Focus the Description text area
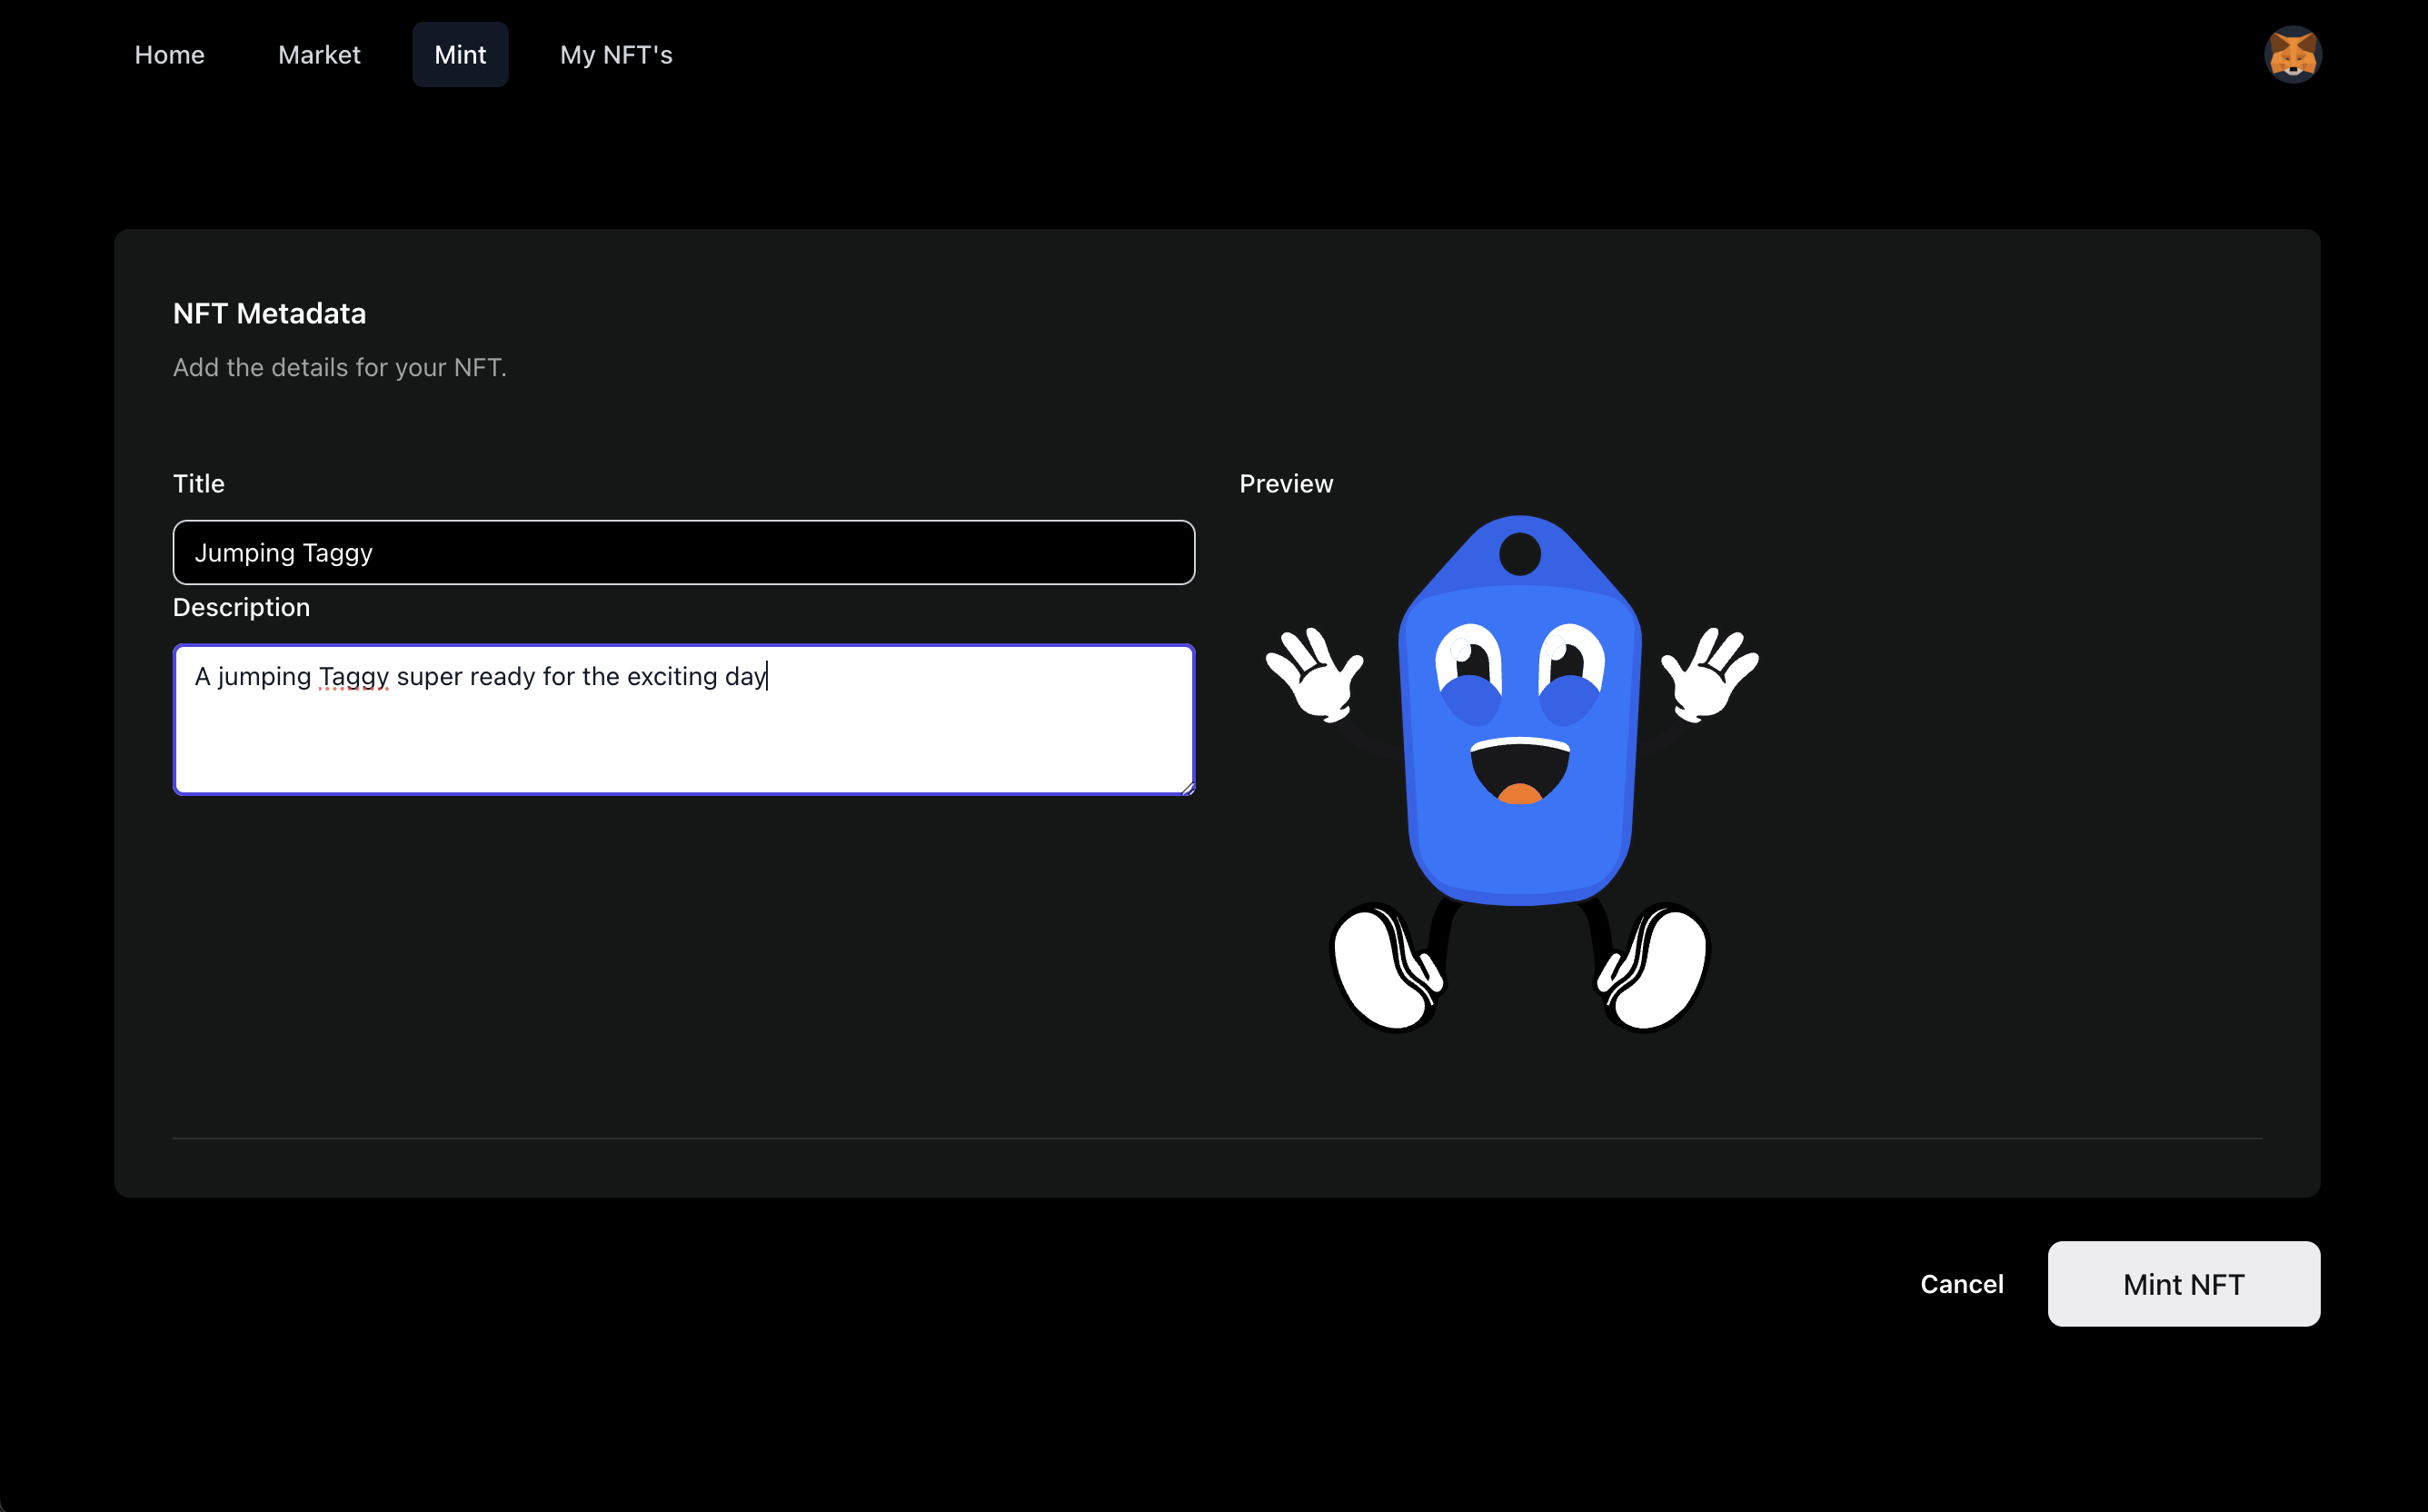The image size is (2428, 1512). [683, 740]
